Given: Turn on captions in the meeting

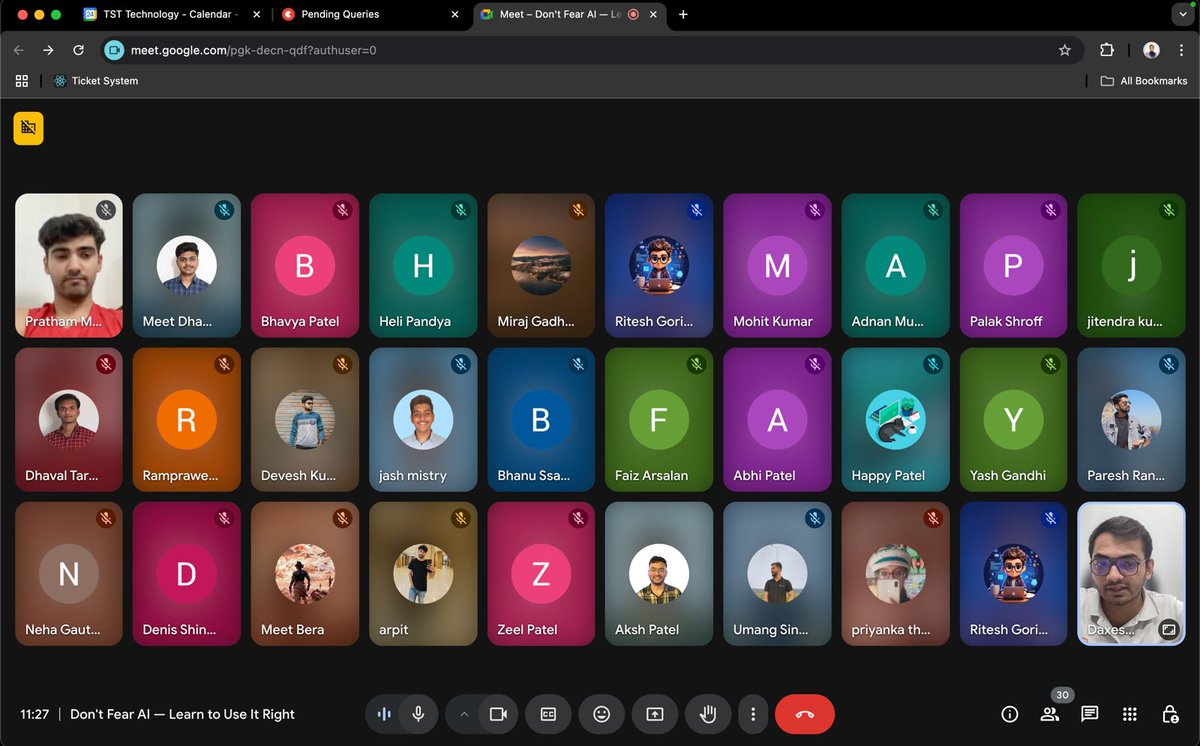Looking at the screenshot, I should (548, 714).
